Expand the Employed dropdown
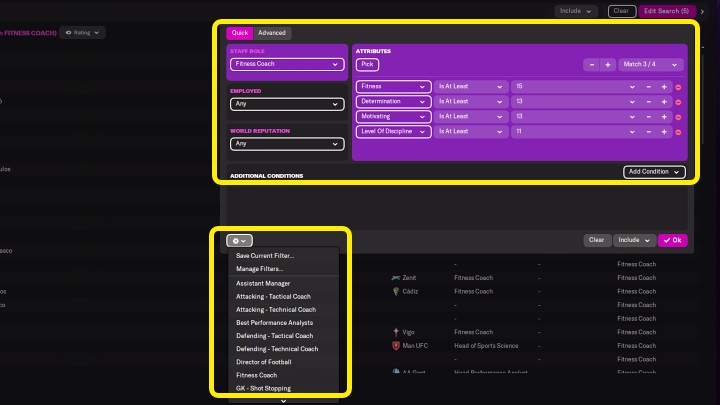This screenshot has width=720, height=405. pyautogui.click(x=286, y=103)
